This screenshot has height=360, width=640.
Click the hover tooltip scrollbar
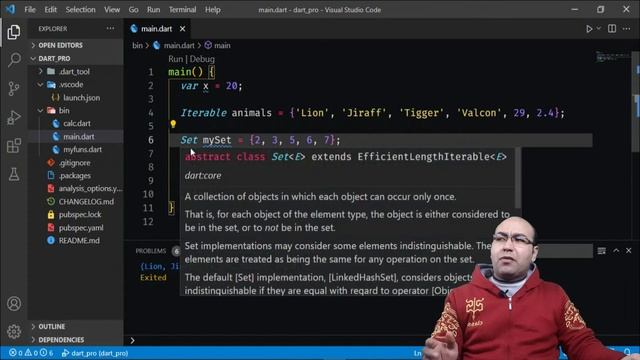click(518, 178)
